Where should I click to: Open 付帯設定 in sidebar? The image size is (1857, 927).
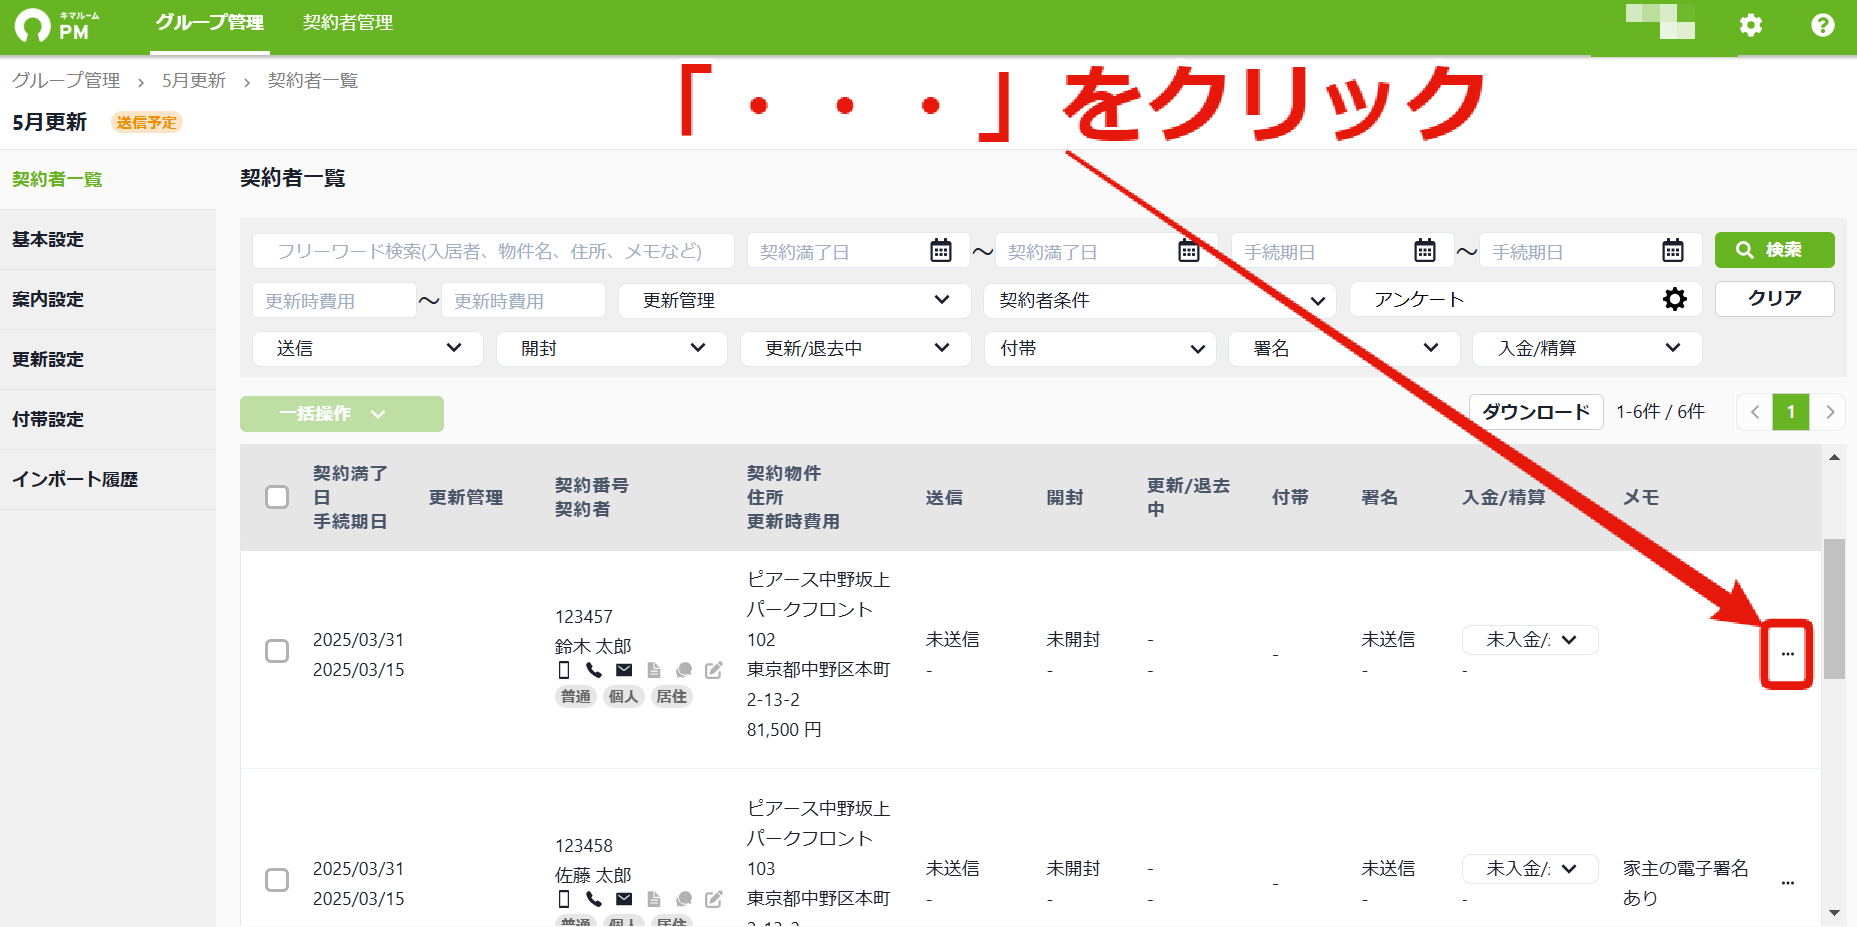coord(108,420)
